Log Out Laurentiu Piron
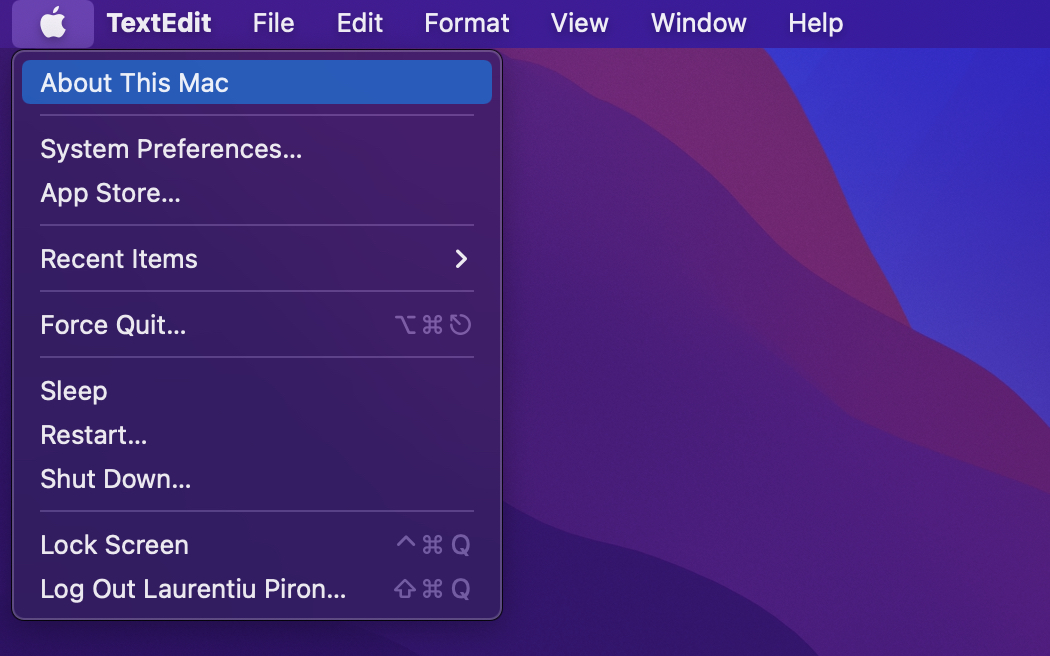1050x656 pixels. point(193,589)
